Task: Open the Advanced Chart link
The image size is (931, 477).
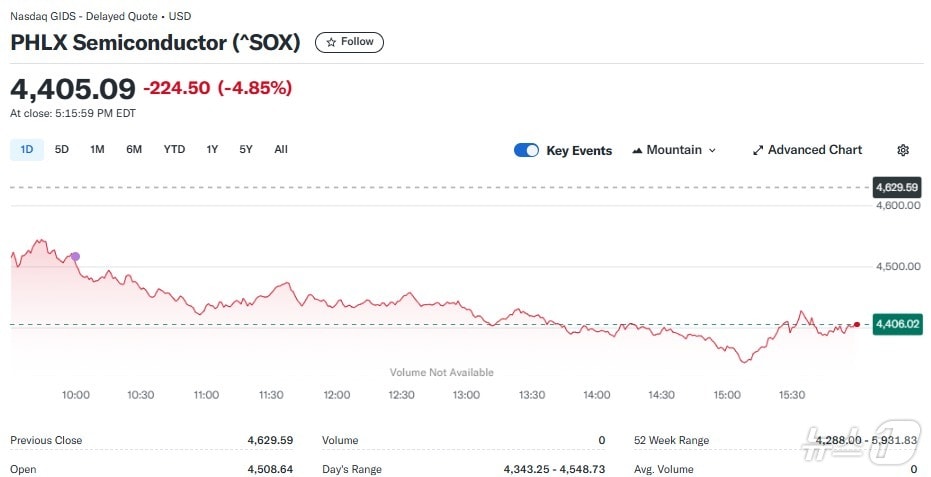Action: (814, 150)
